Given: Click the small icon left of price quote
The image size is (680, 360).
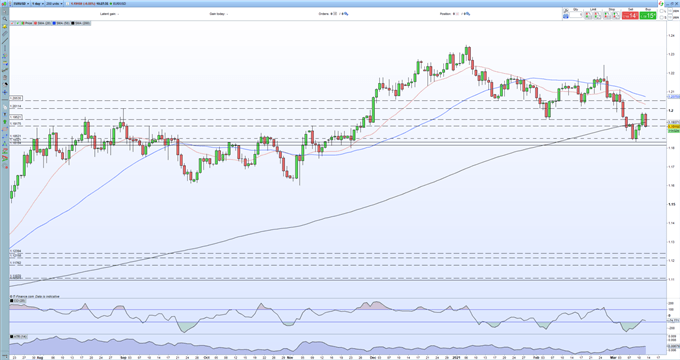Looking at the screenshot, I should tap(67, 3).
